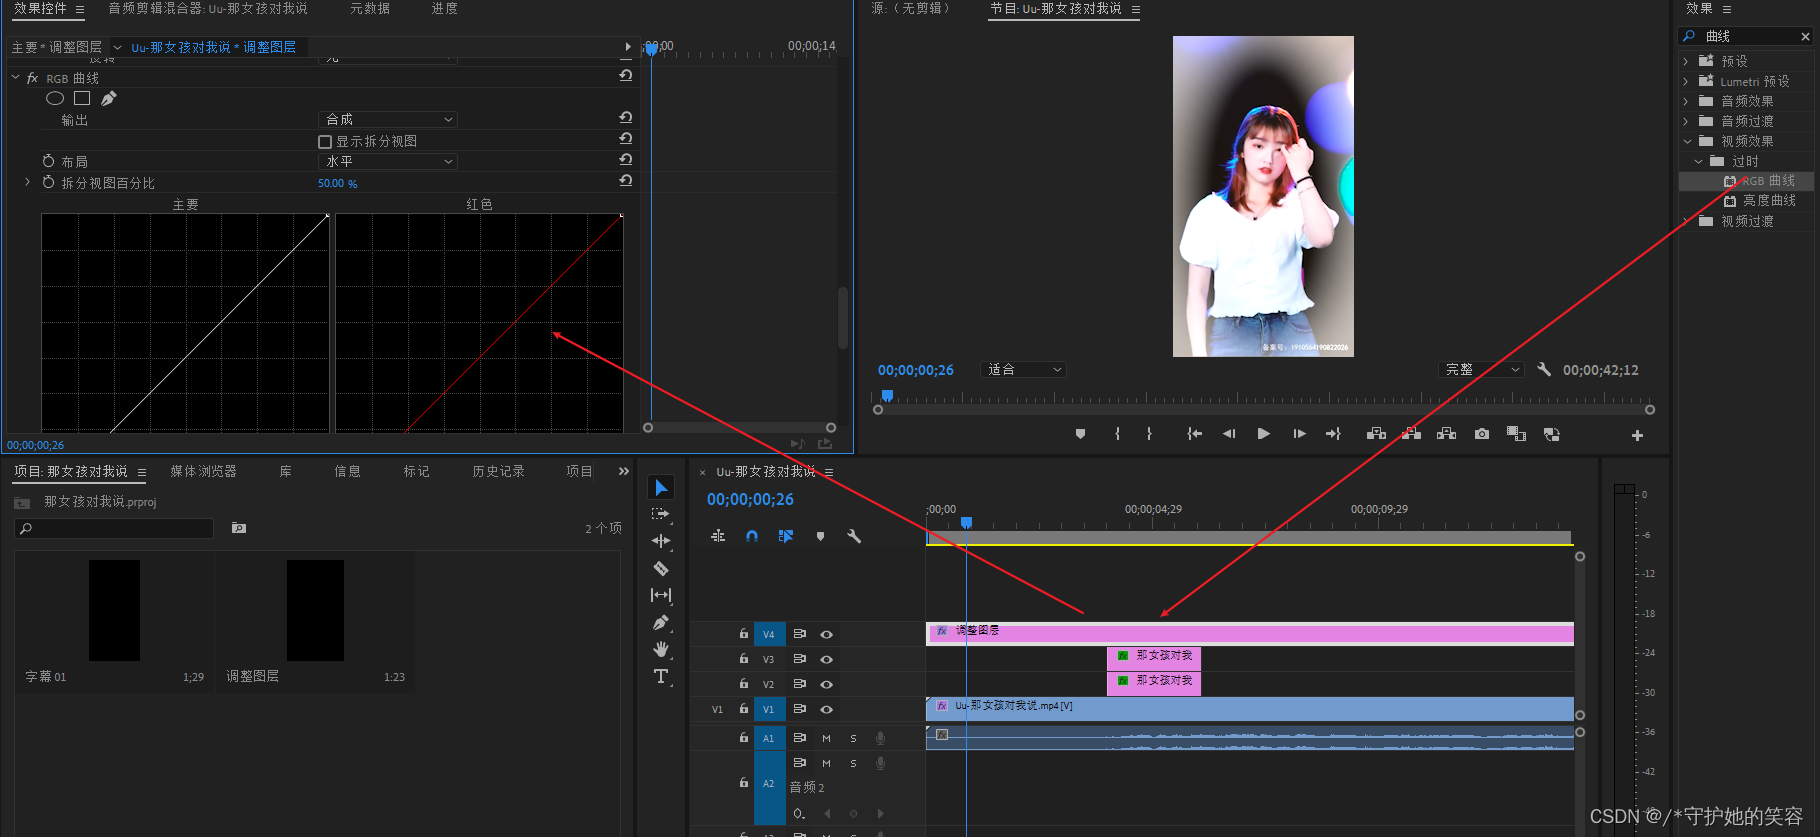1820x837 pixels.
Task: Expand the Audio Effects folder
Action: 1686,101
